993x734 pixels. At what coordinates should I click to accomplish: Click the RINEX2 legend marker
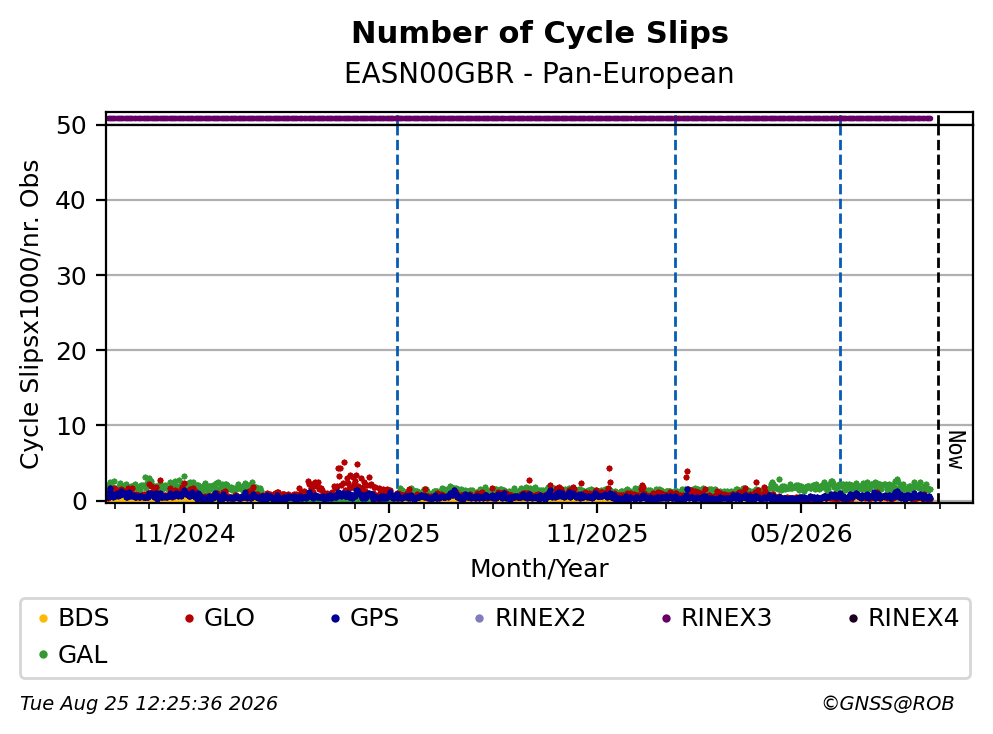coord(479,618)
